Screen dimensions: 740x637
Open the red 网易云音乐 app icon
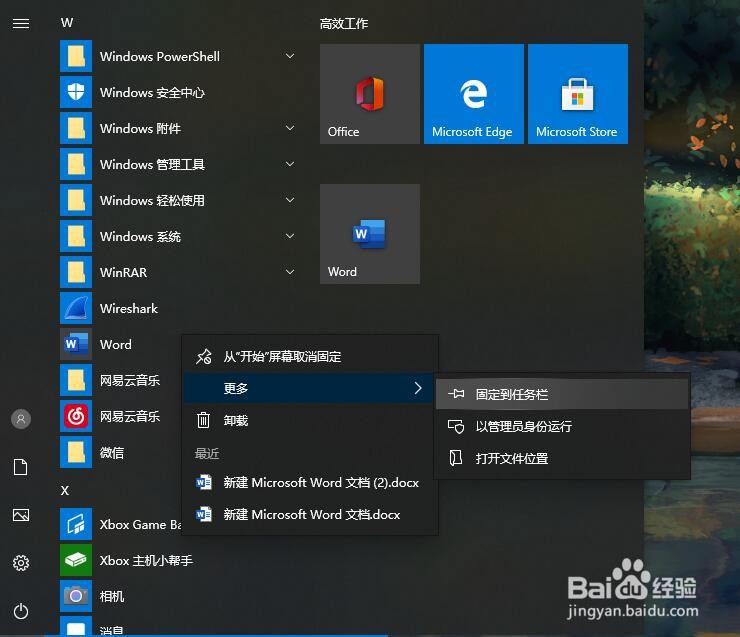[76, 416]
